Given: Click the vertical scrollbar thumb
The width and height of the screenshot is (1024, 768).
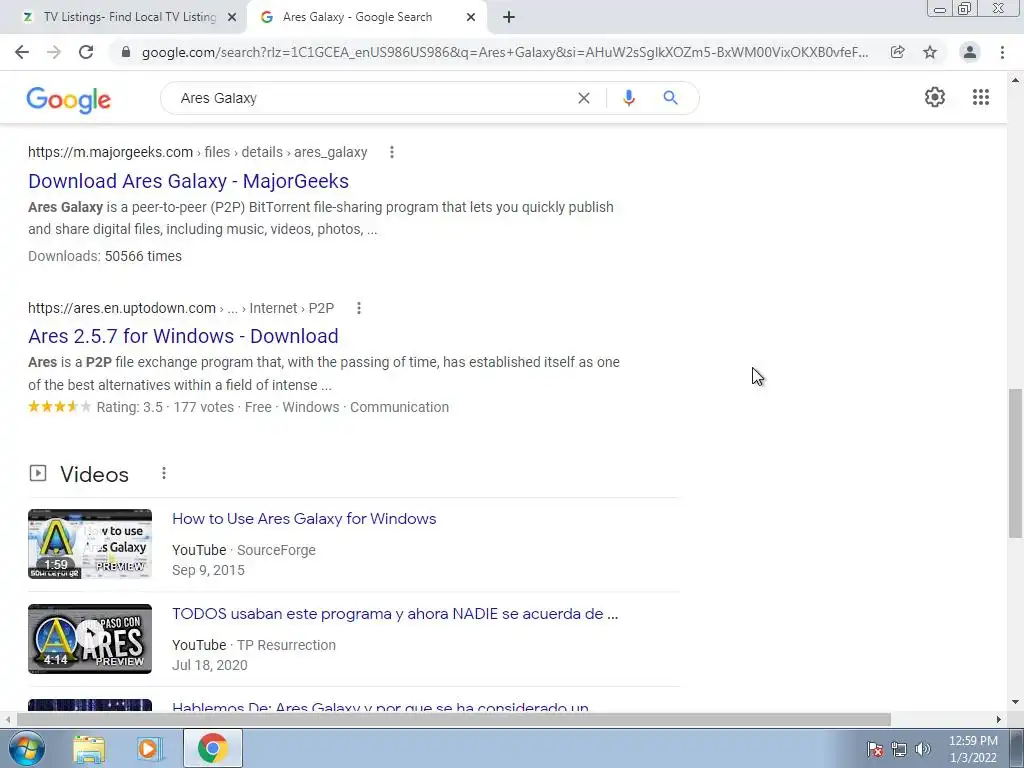Looking at the screenshot, I should 1014,463.
